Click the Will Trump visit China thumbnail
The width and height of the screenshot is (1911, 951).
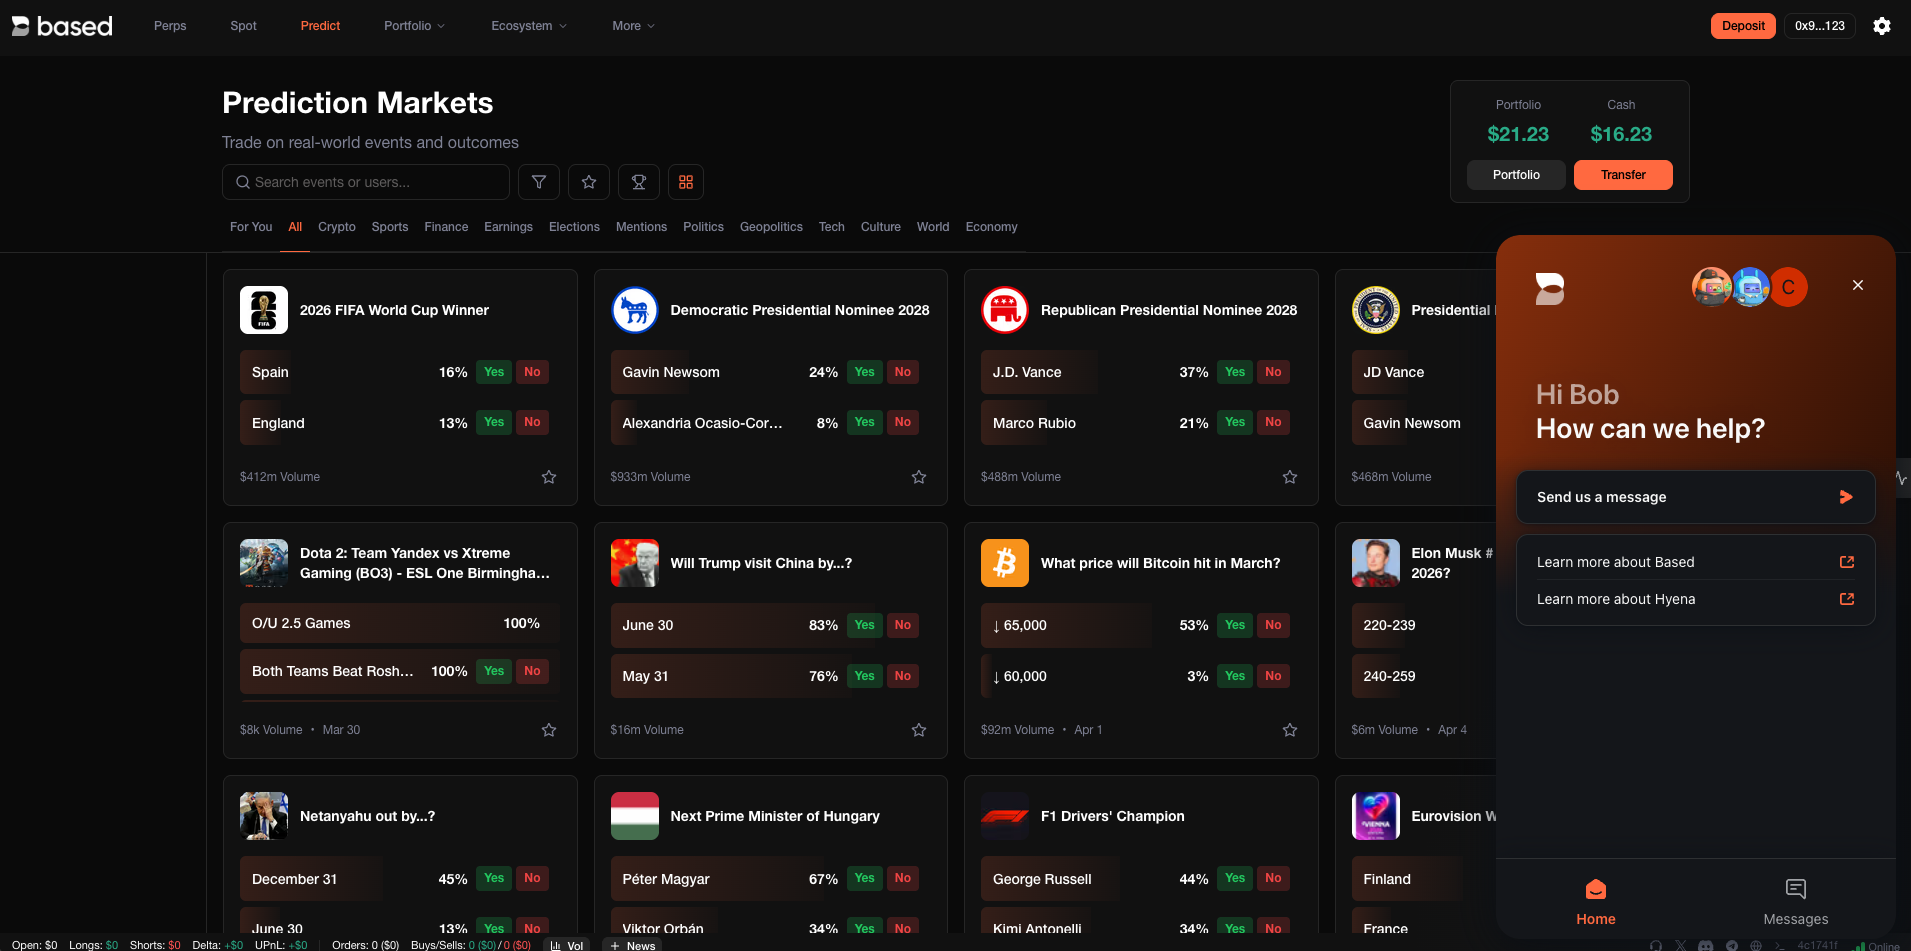point(635,563)
